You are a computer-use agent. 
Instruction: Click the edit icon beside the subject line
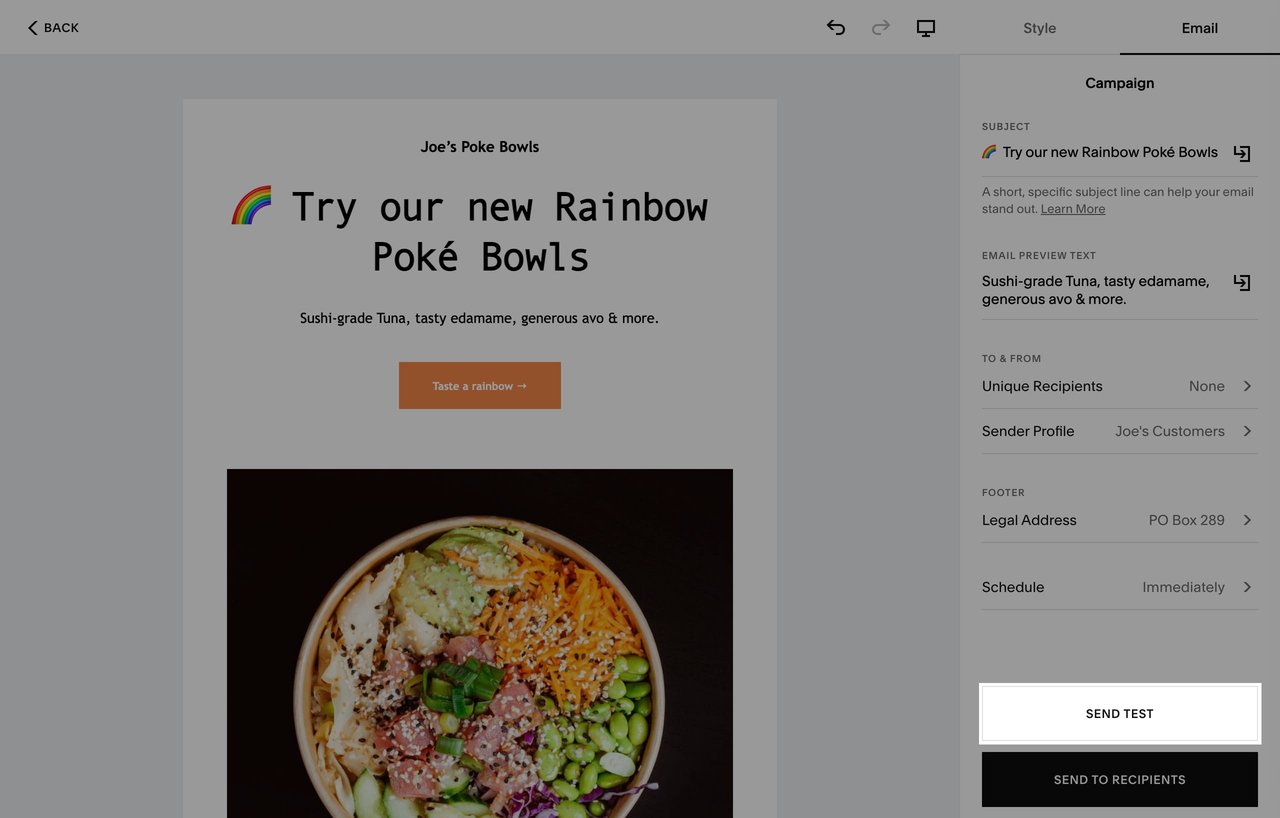[x=1241, y=152]
